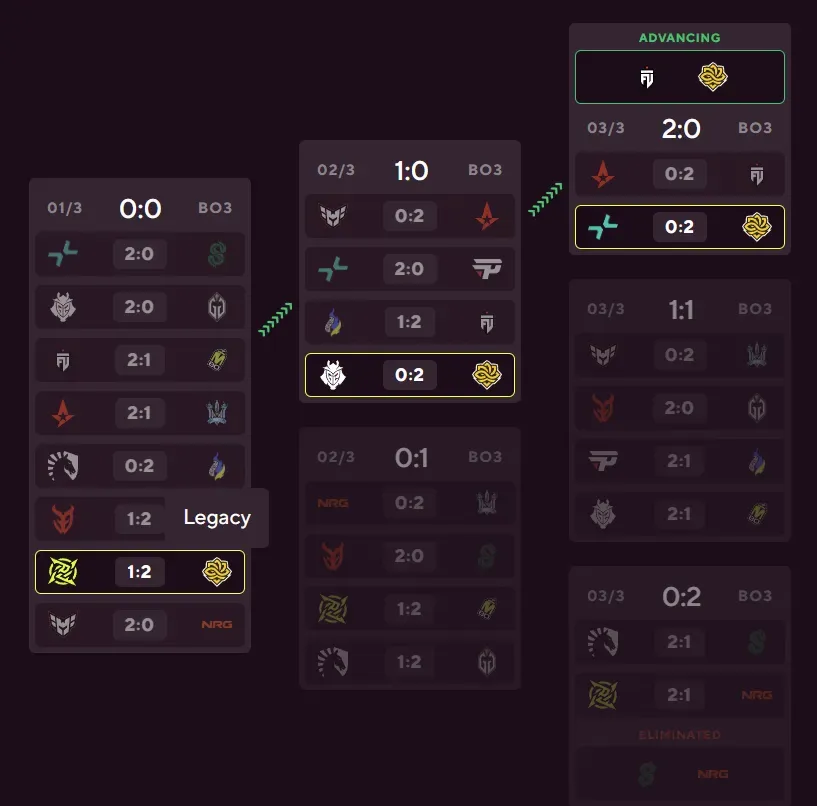Click the ADVANCING header text
The width and height of the screenshot is (817, 806).
(x=680, y=37)
